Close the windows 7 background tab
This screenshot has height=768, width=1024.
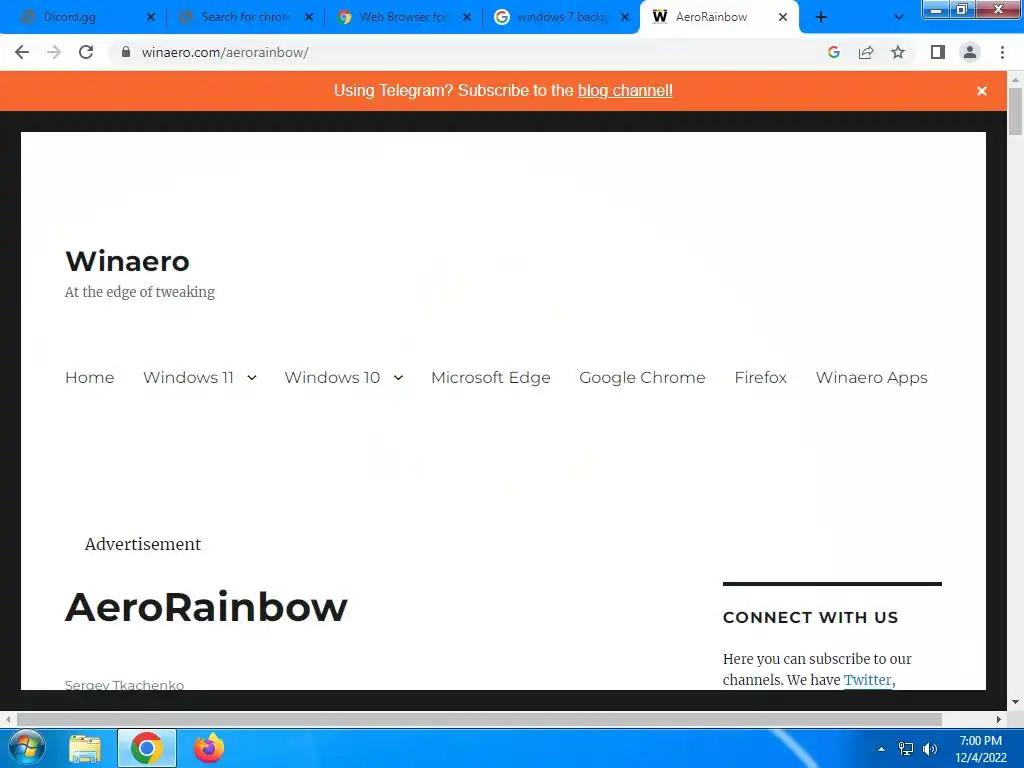pos(625,18)
